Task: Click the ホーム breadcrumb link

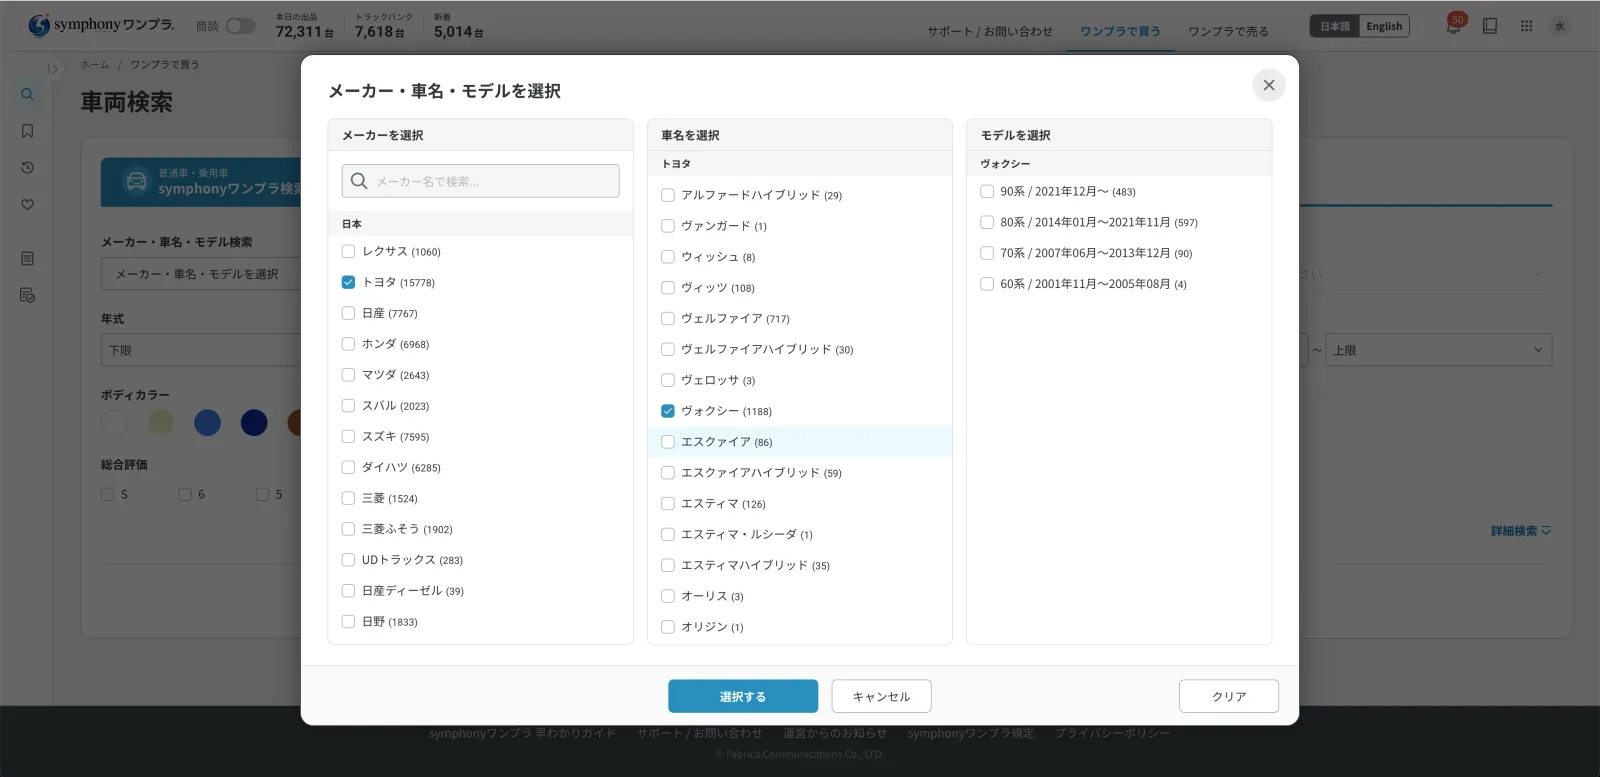Action: (95, 65)
